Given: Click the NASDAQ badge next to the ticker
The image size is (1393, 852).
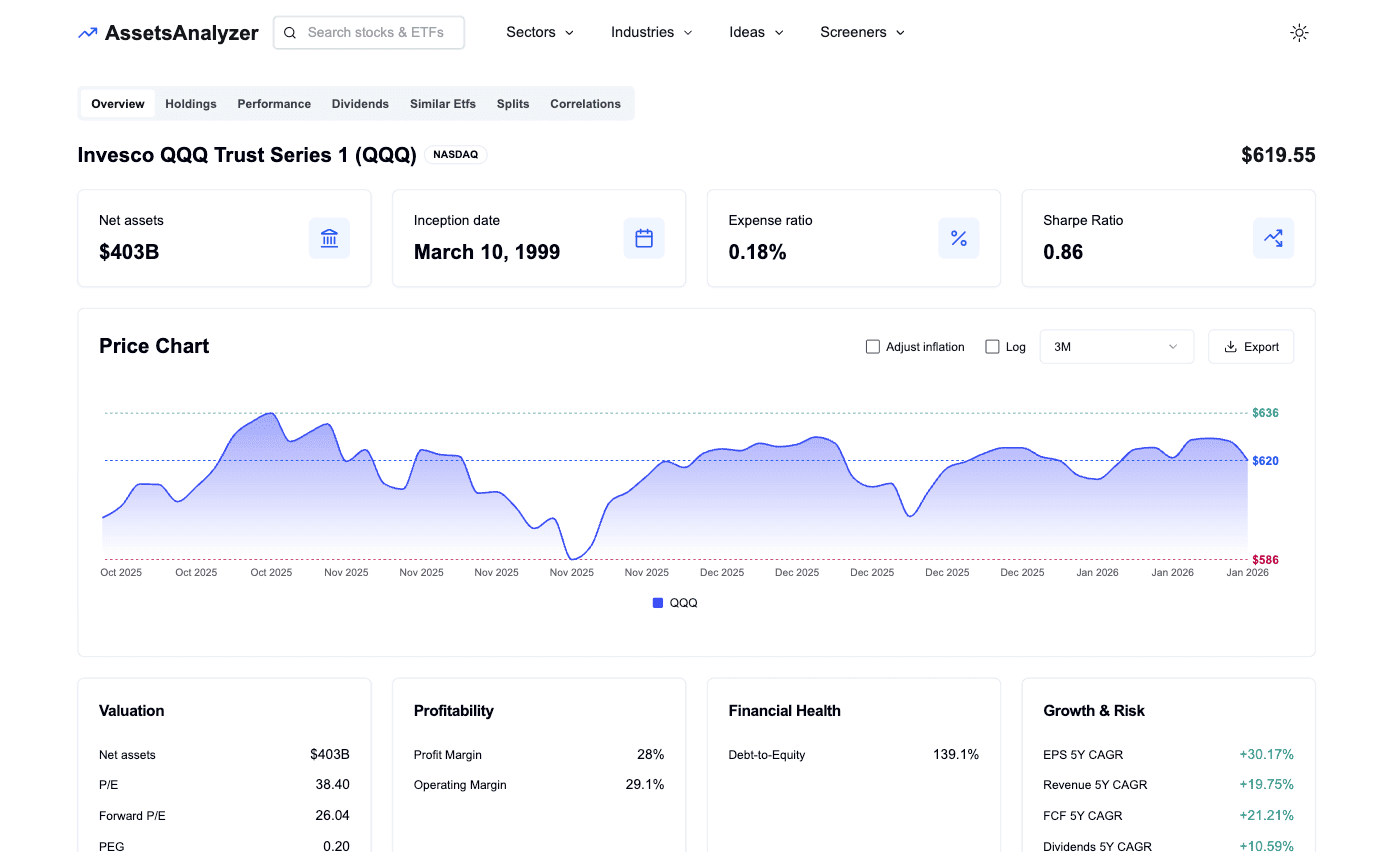Looking at the screenshot, I should [456, 154].
